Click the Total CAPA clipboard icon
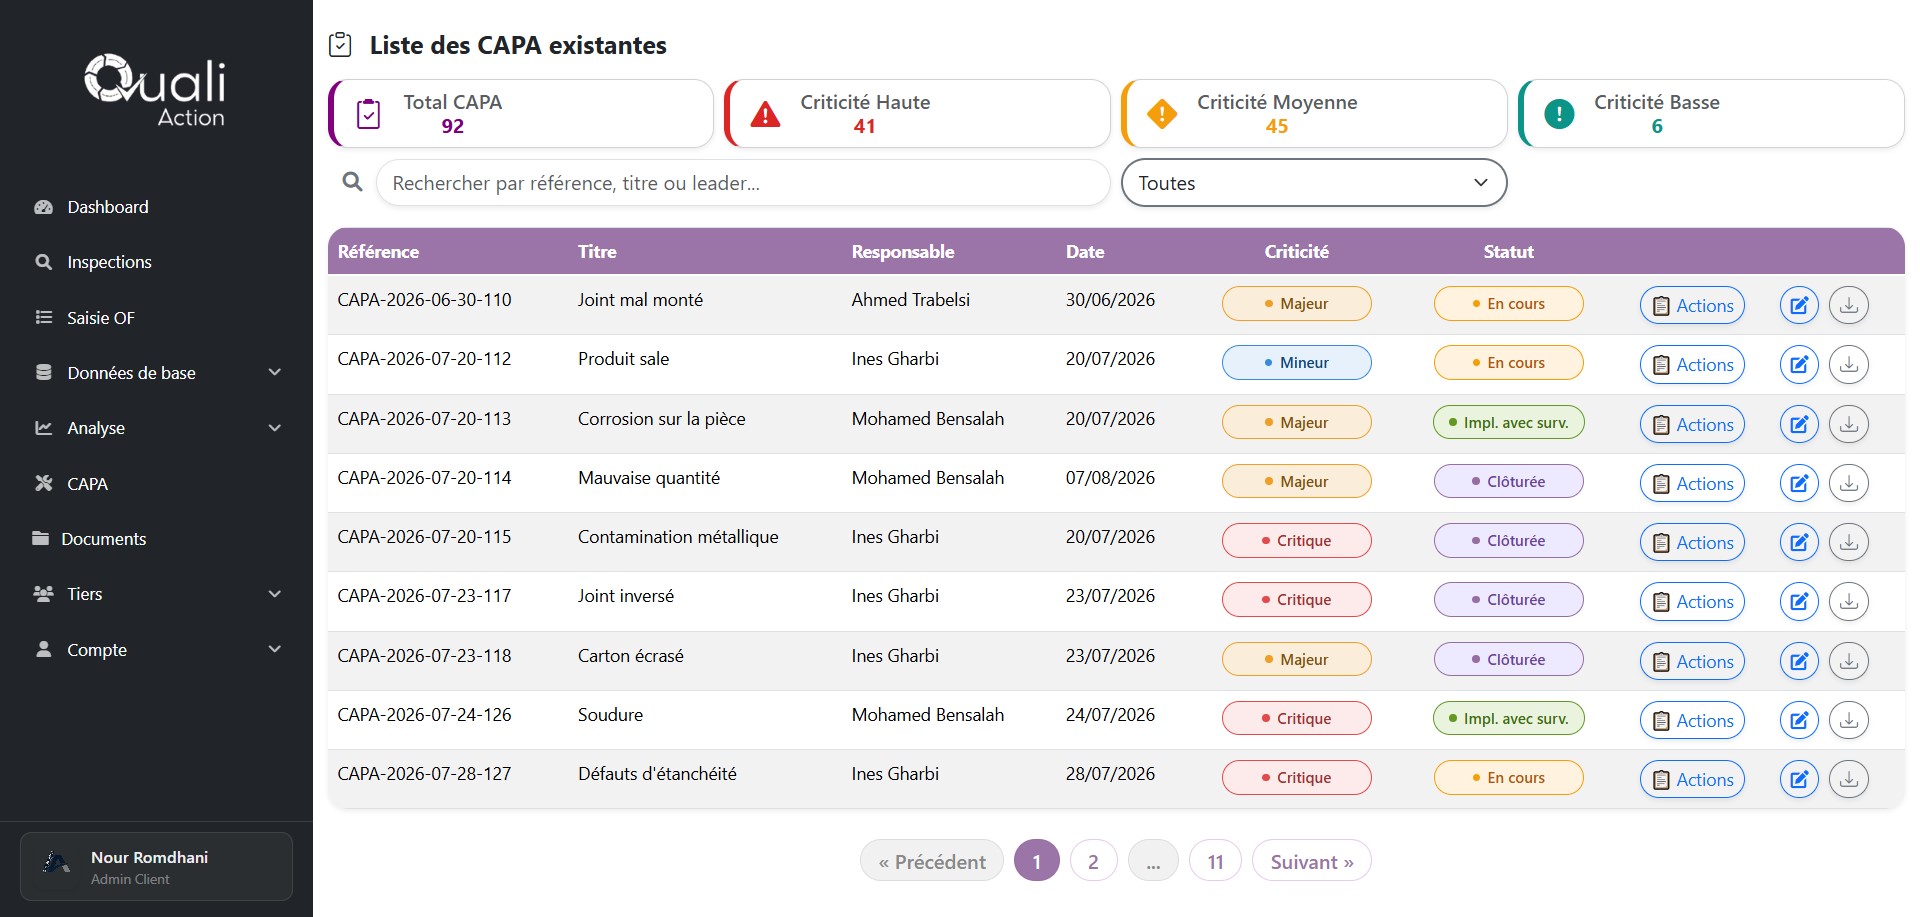This screenshot has height=917, width=1920. pos(368,114)
